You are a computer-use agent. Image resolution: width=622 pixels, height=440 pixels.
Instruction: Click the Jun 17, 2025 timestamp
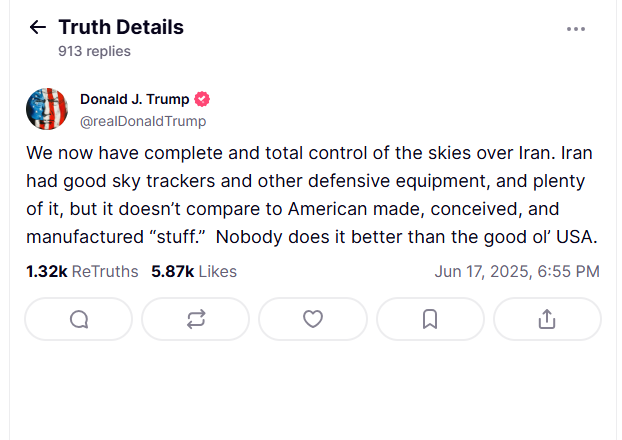517,271
